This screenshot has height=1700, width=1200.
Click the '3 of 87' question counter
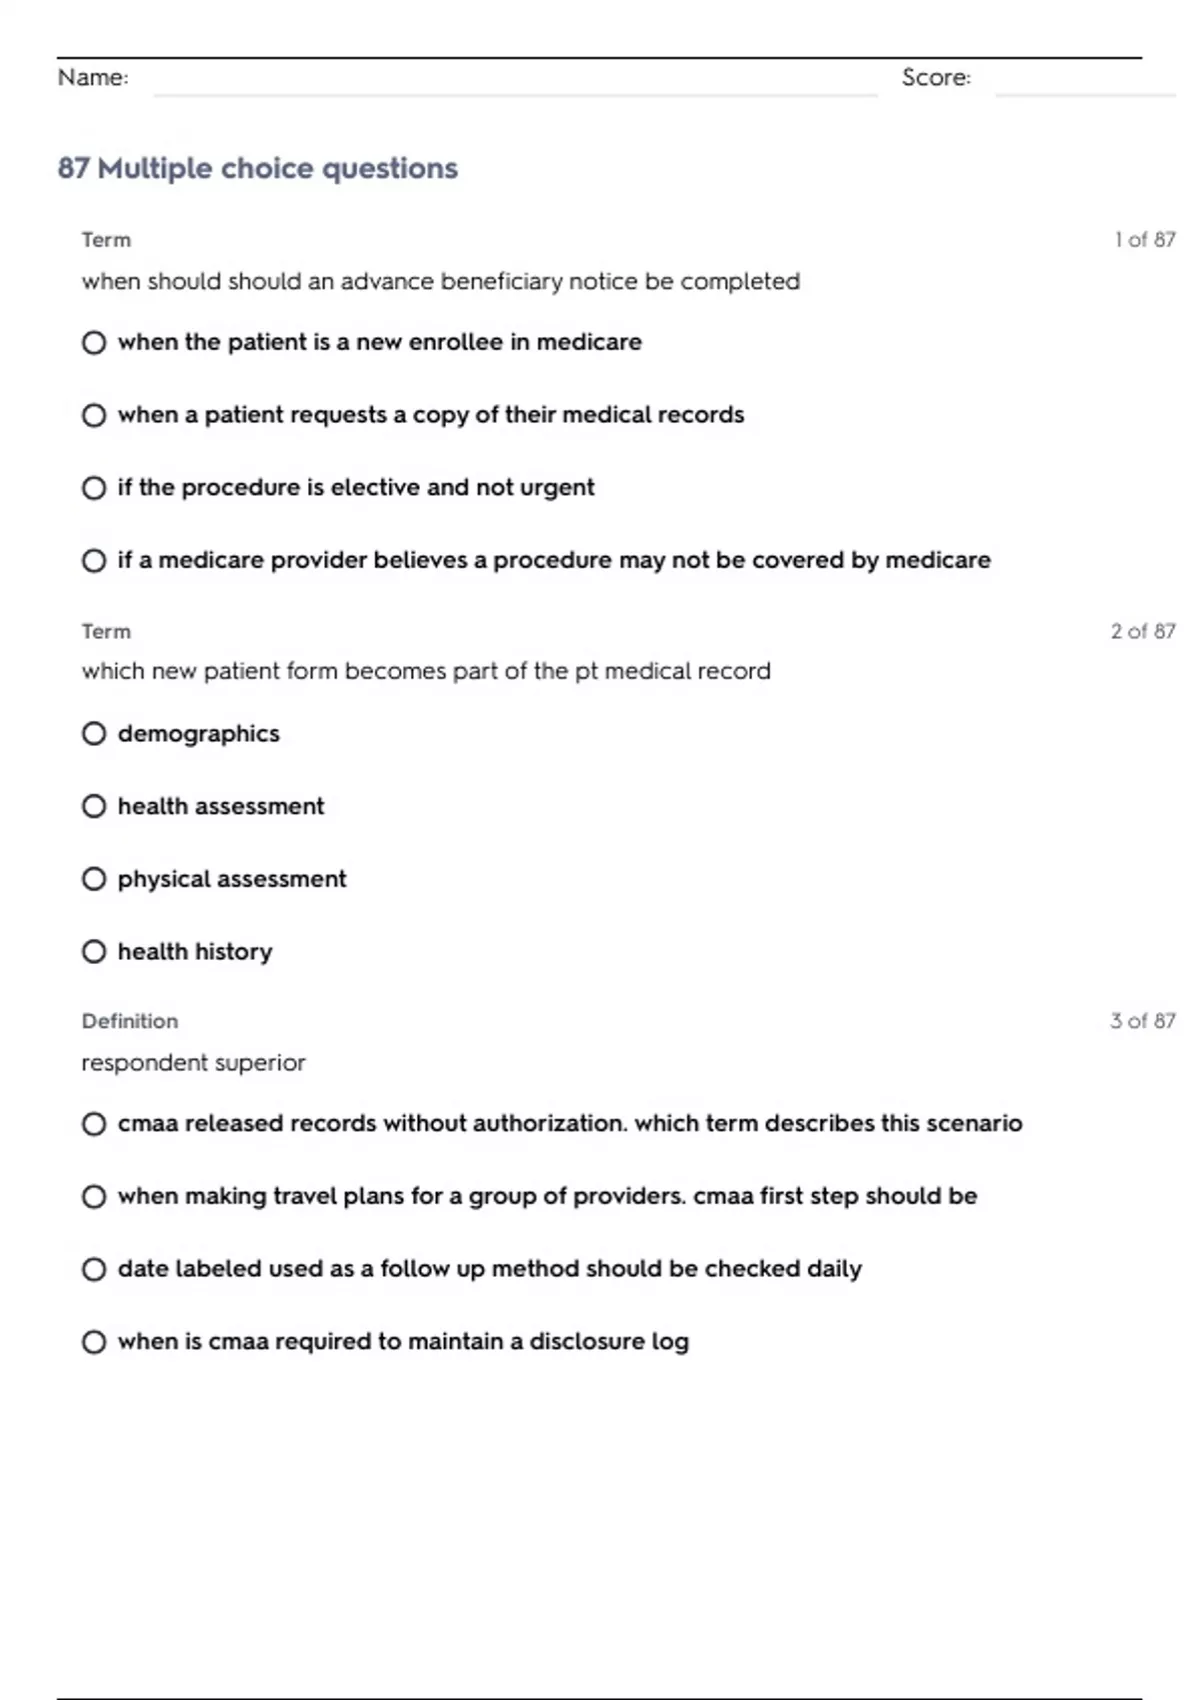tap(1143, 1021)
